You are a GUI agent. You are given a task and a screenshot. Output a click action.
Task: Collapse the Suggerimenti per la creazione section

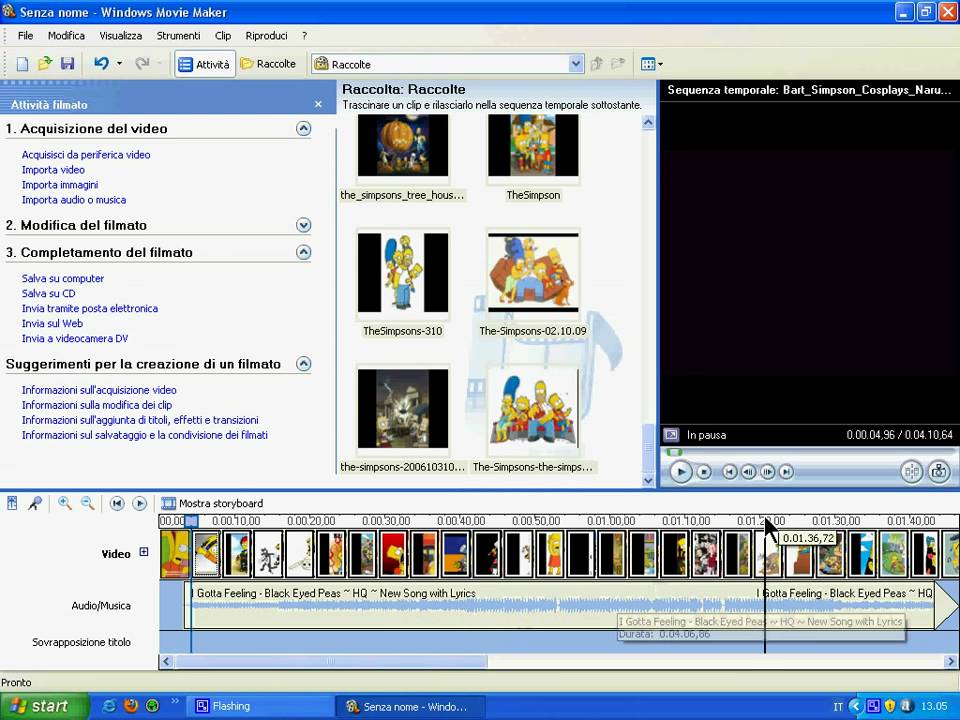click(x=304, y=364)
